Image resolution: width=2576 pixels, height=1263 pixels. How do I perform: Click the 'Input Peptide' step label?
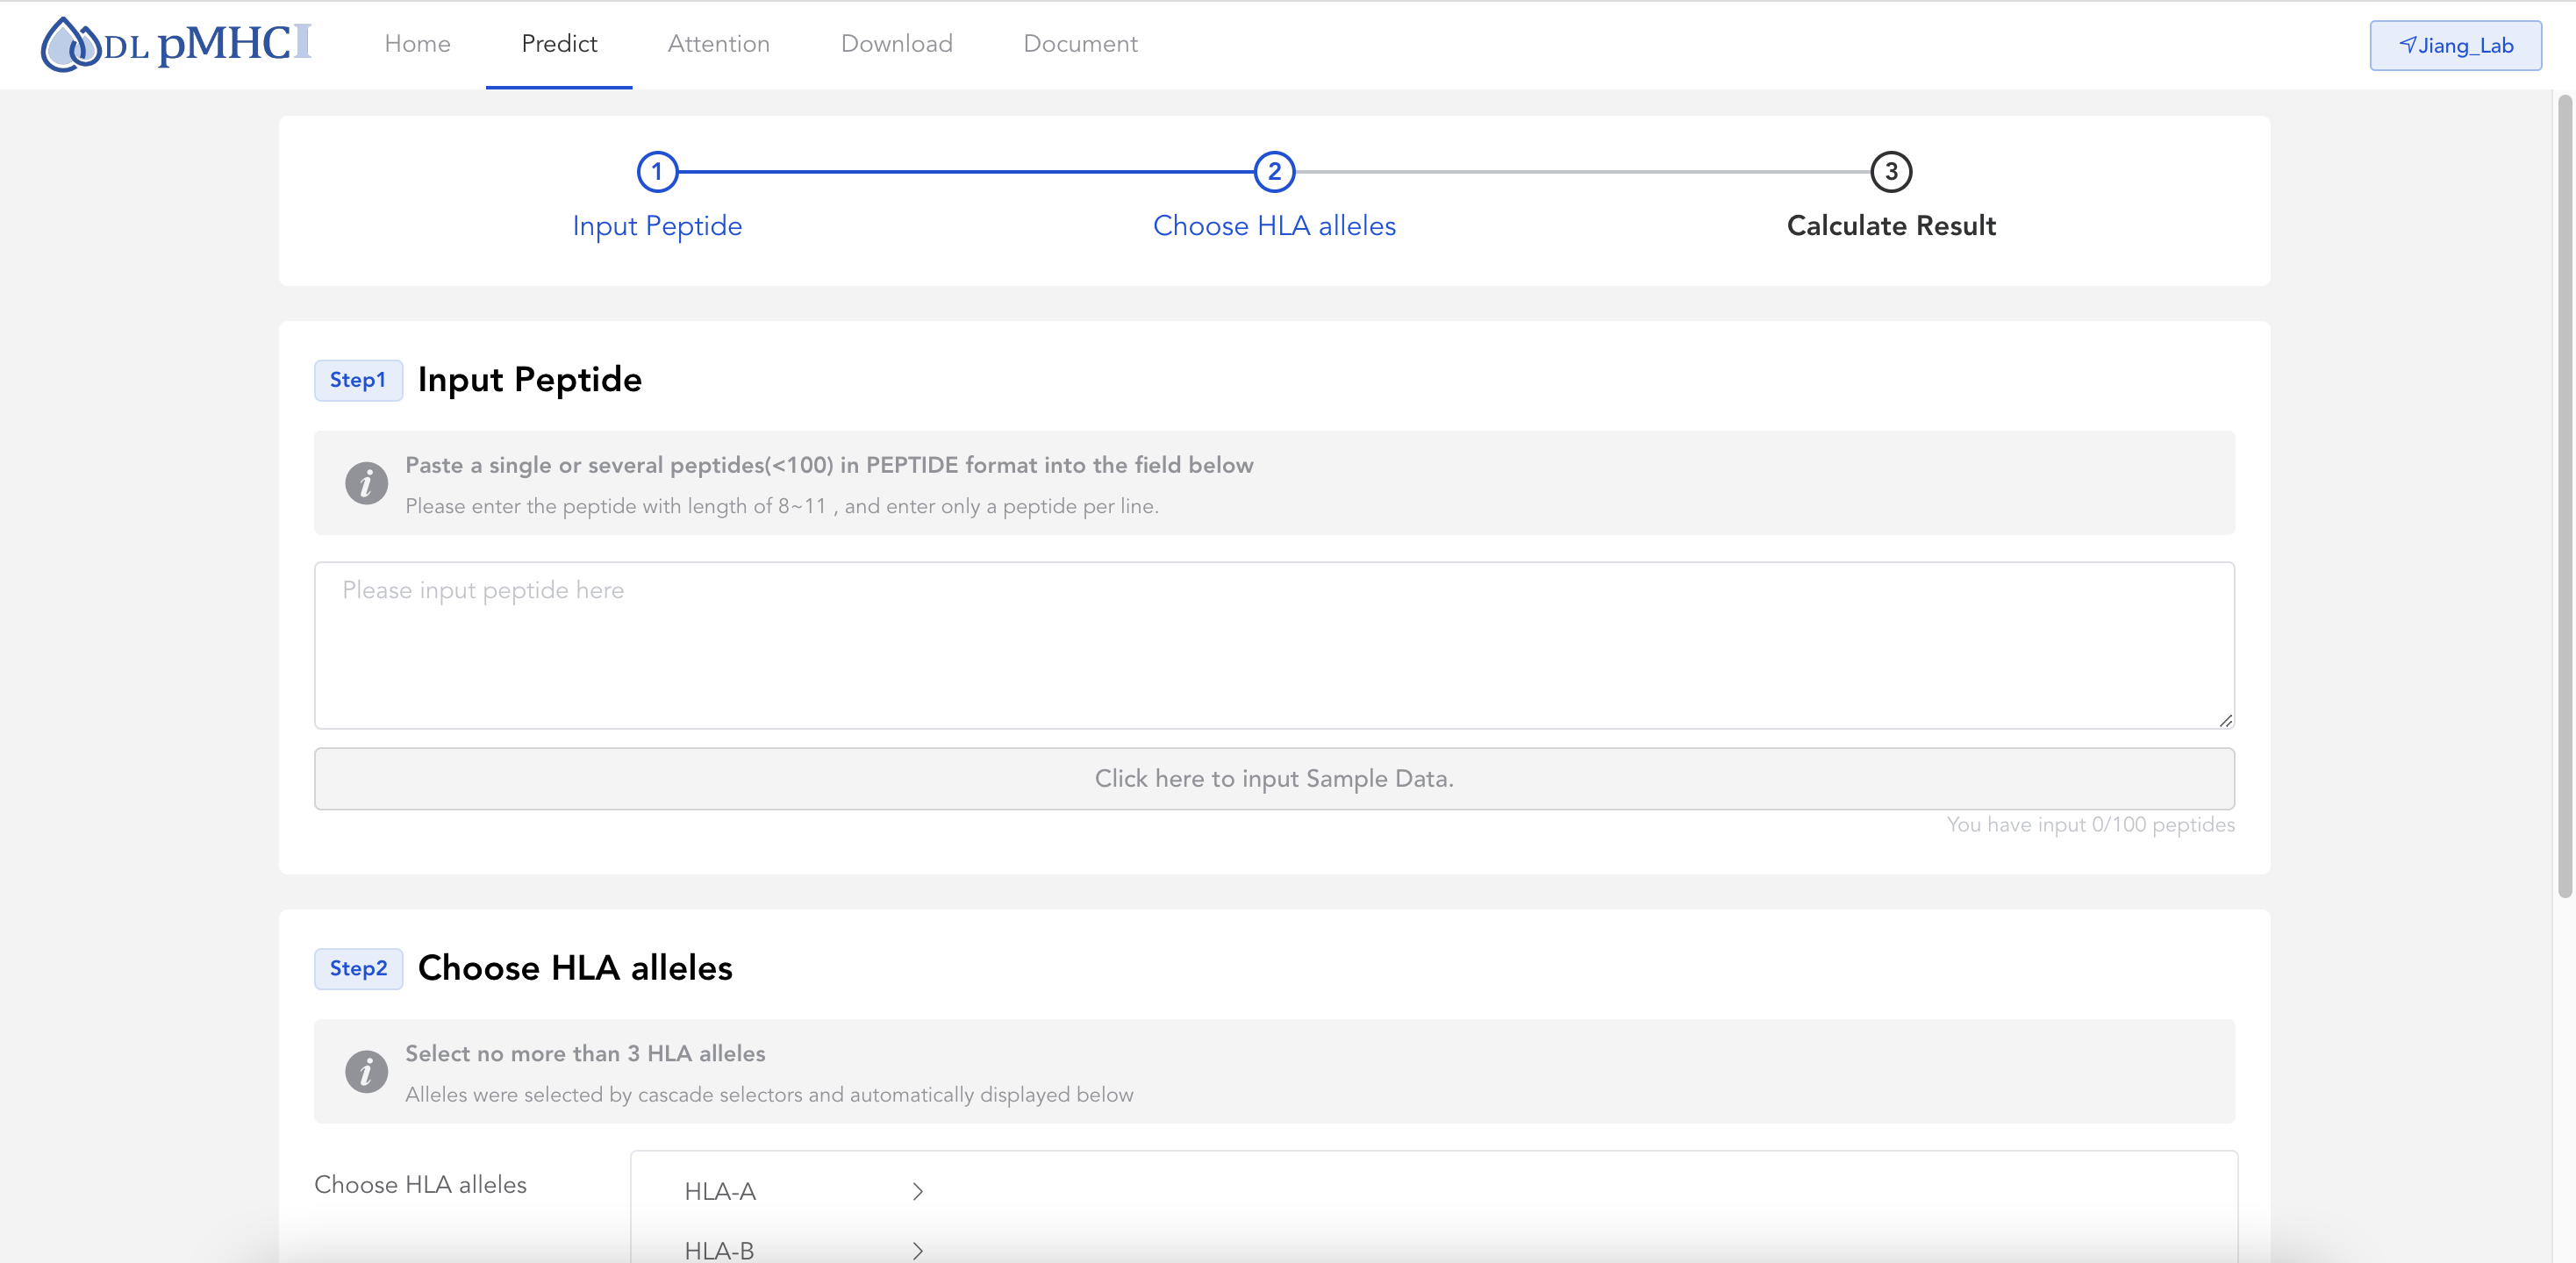click(x=657, y=226)
